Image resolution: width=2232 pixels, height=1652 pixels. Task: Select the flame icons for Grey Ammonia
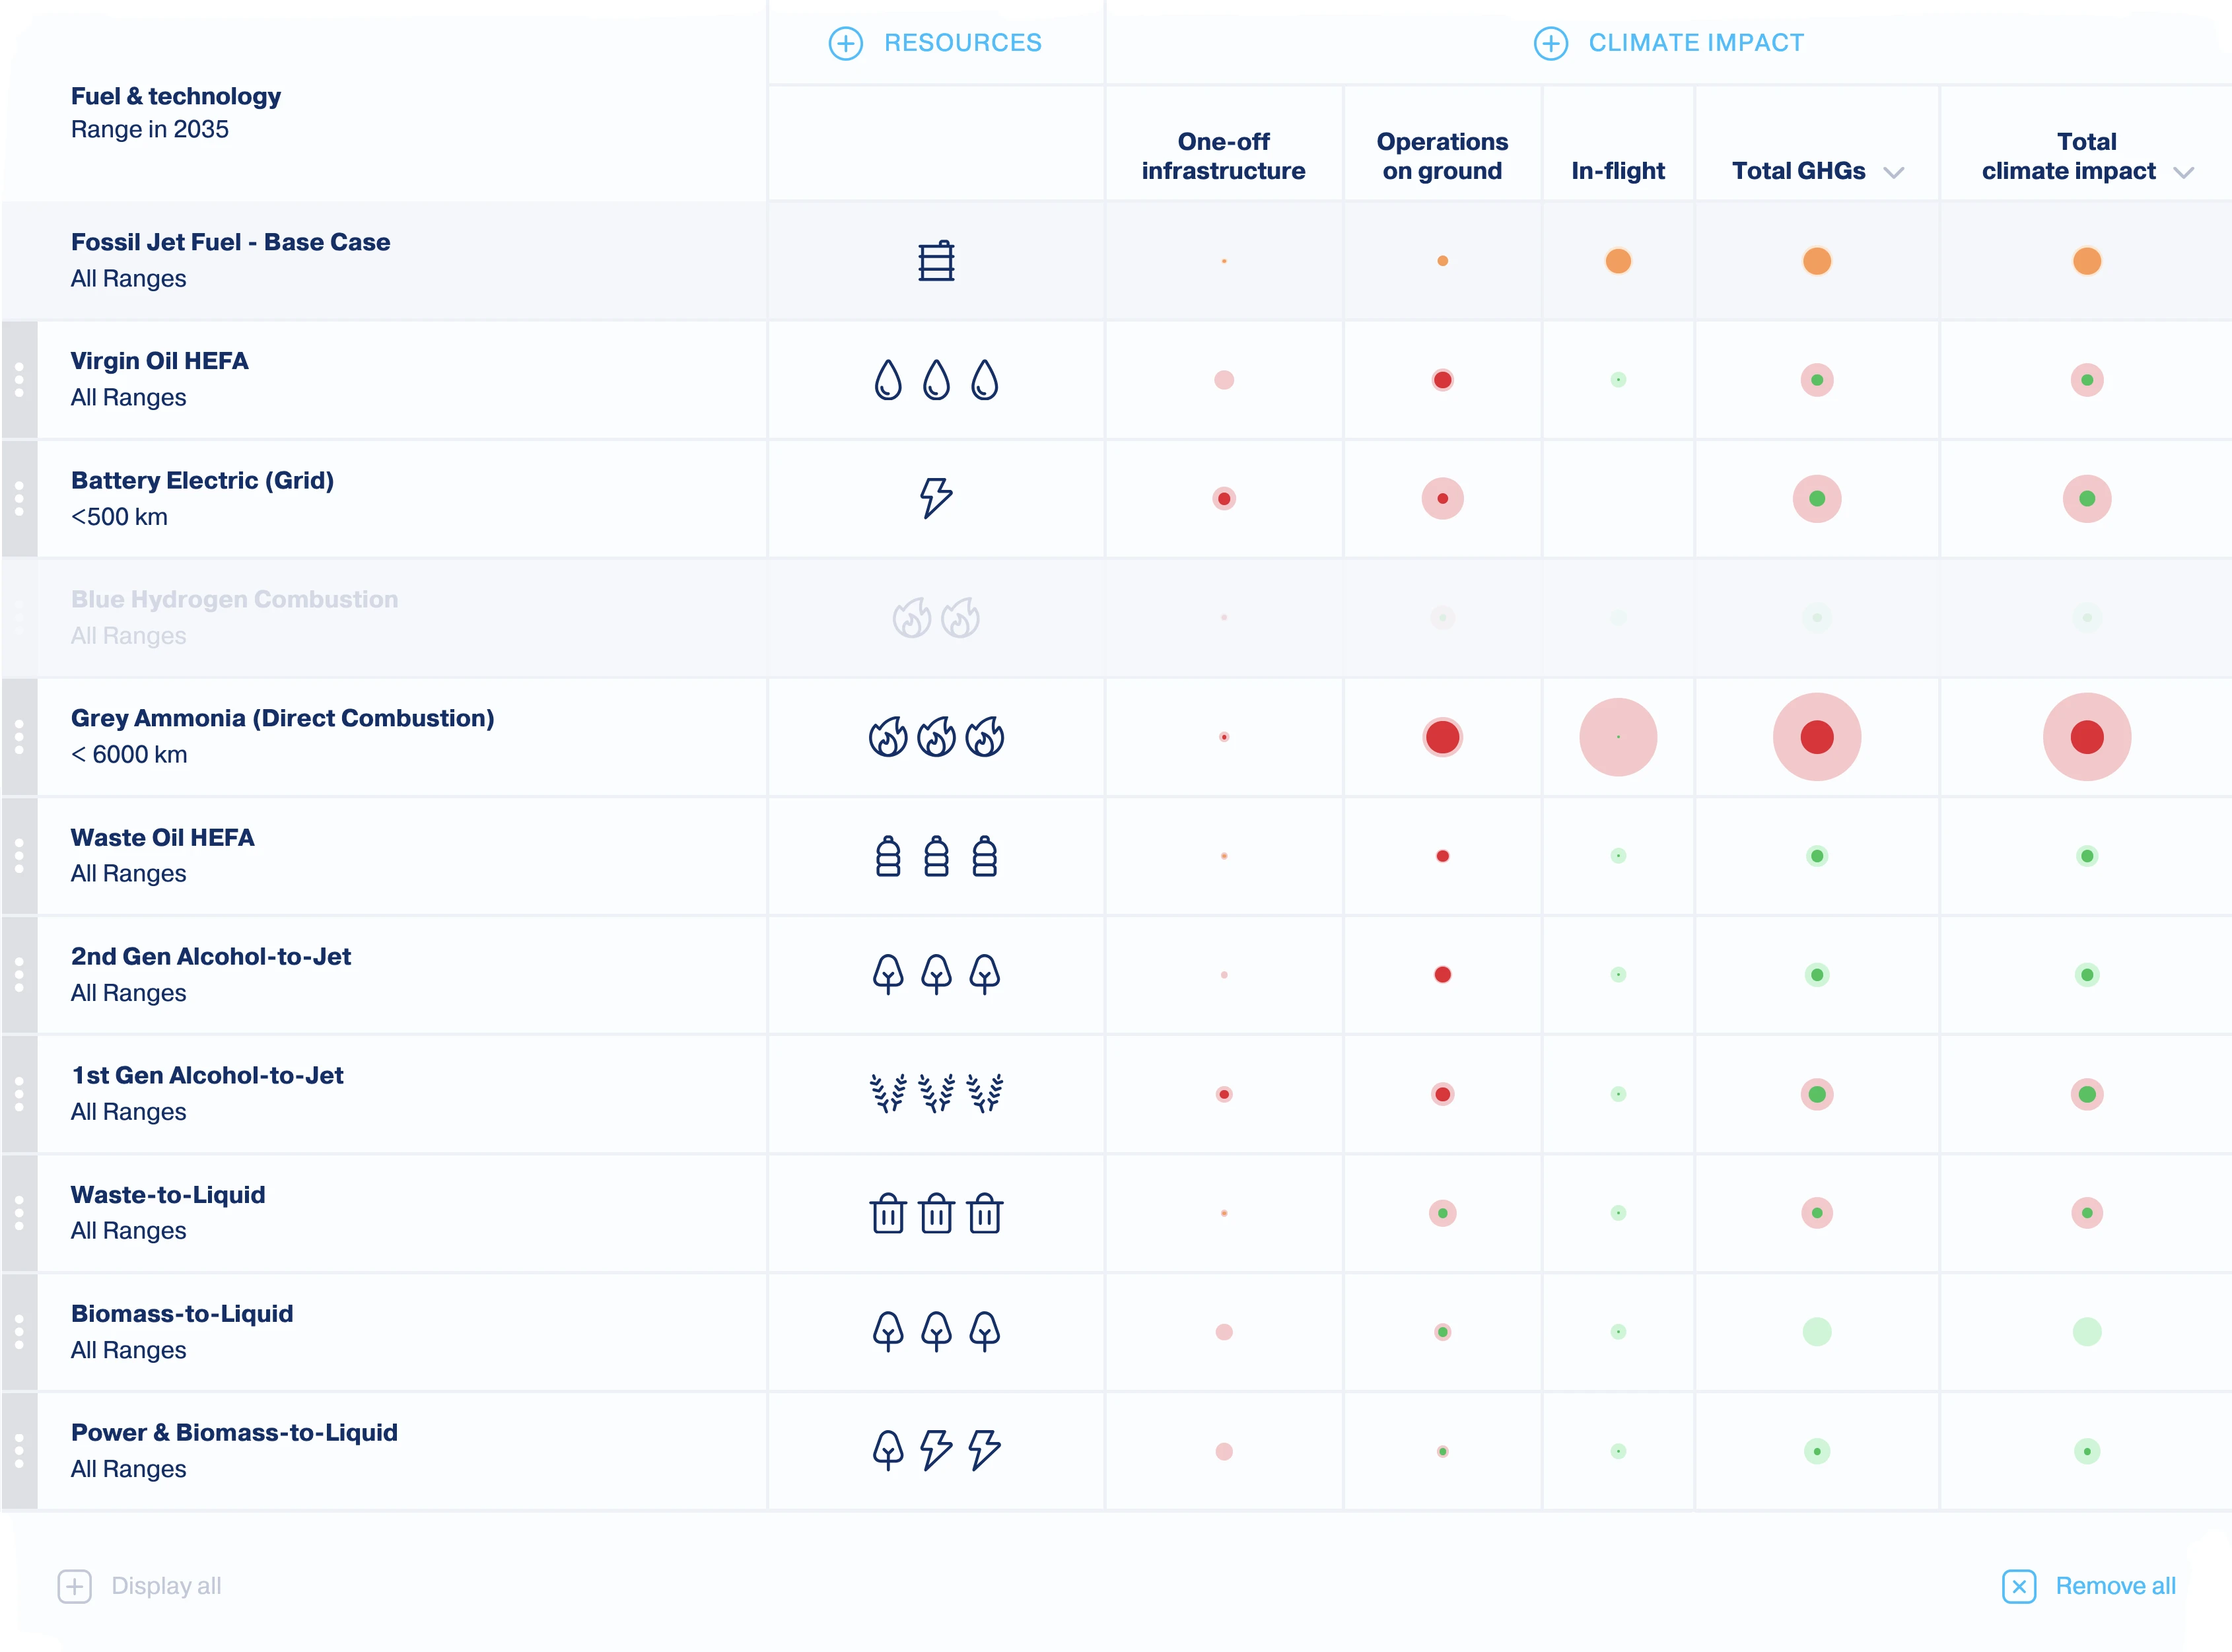click(936, 737)
